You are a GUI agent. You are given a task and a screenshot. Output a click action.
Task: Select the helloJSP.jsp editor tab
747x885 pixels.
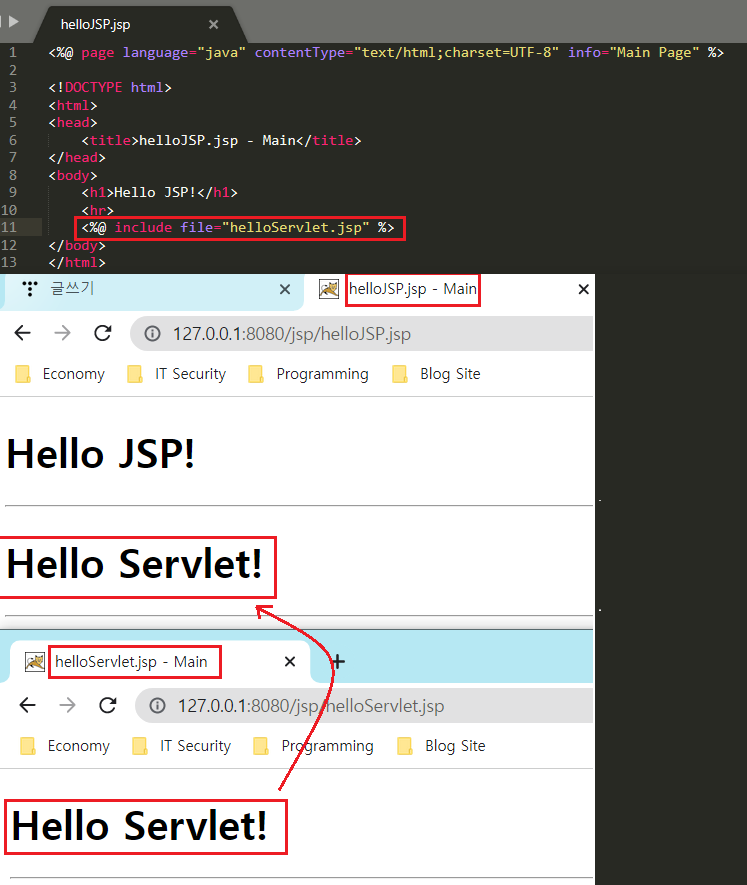click(140, 24)
